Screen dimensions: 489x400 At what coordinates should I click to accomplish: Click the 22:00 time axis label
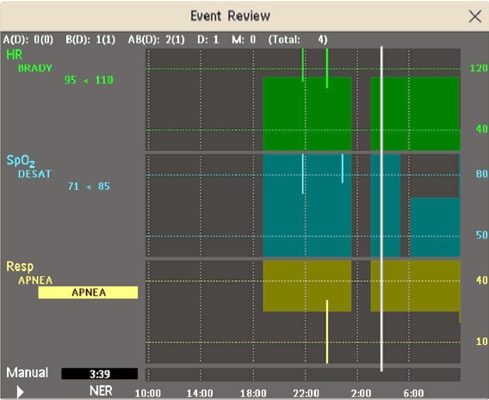click(x=306, y=393)
